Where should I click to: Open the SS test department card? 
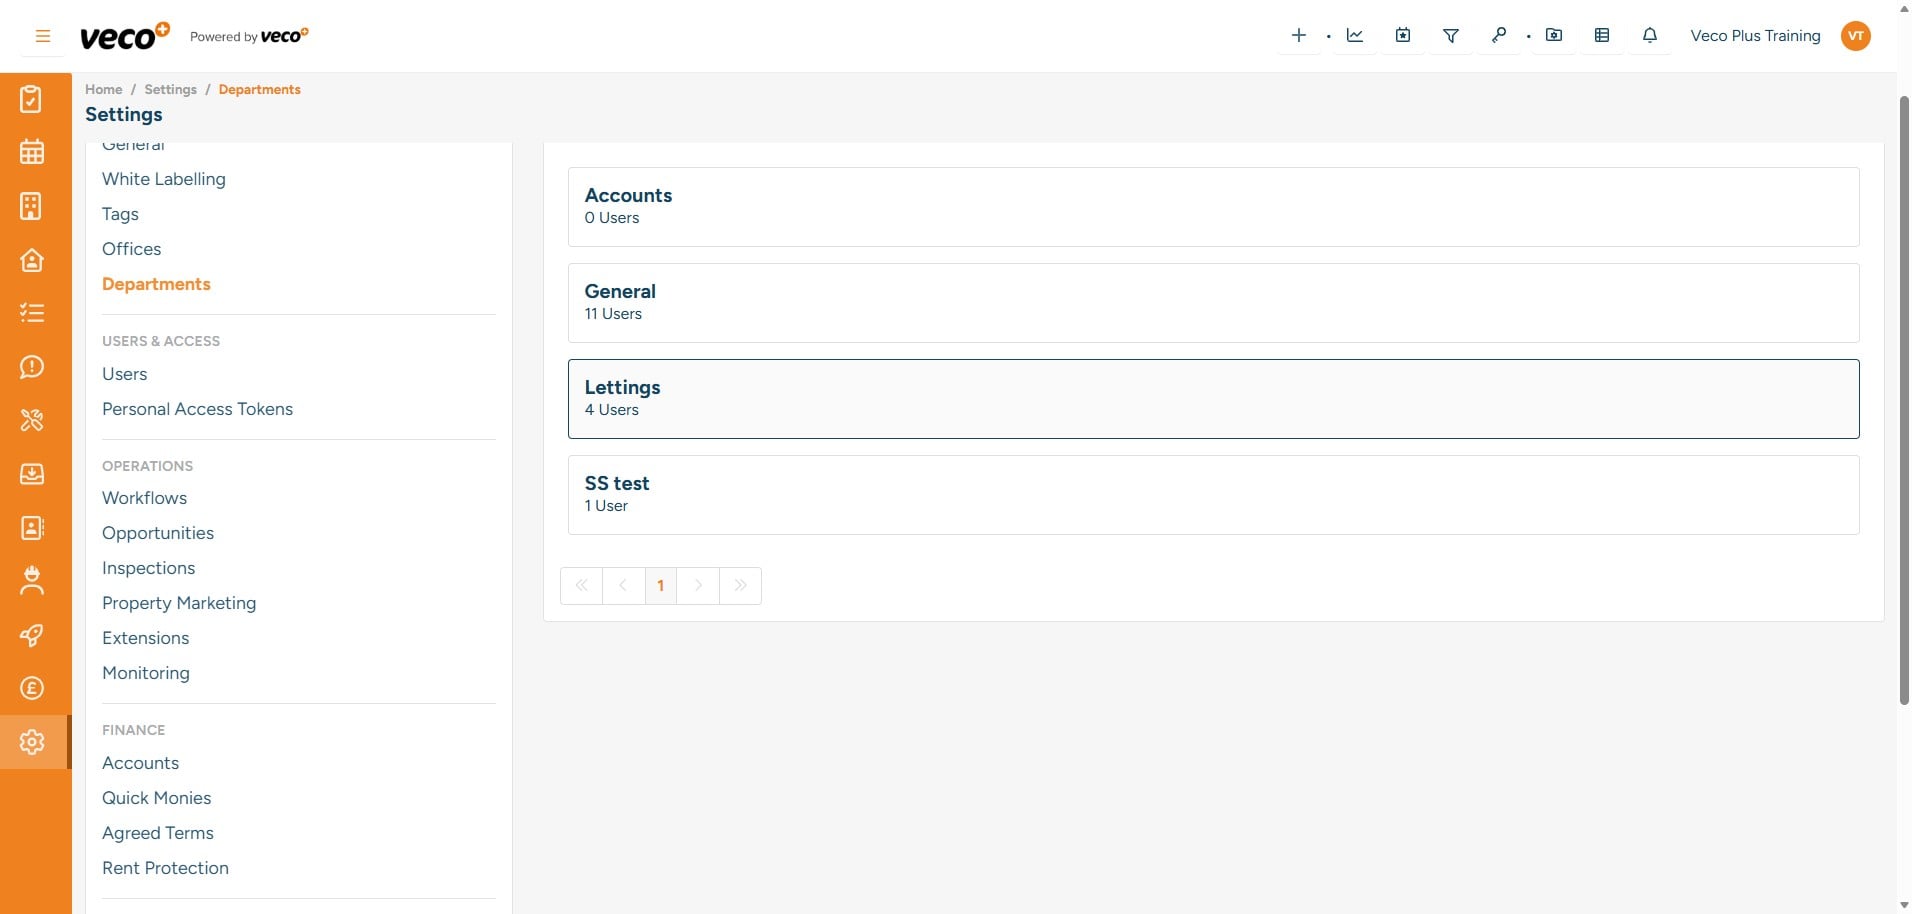pos(1213,495)
